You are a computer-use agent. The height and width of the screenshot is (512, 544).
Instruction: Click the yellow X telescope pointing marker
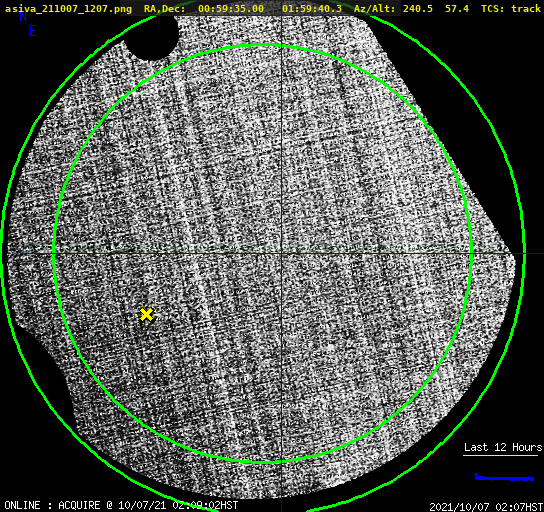146,315
